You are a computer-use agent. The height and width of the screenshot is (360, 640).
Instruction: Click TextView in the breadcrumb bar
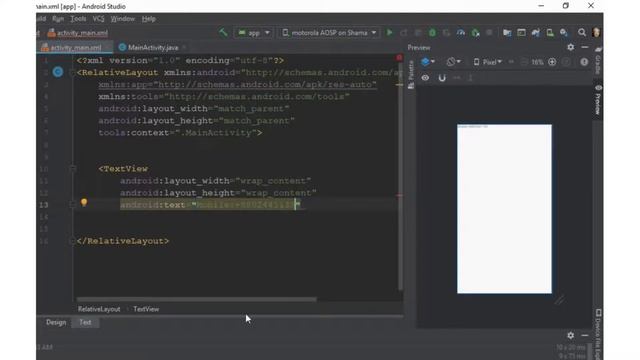pyautogui.click(x=146, y=309)
